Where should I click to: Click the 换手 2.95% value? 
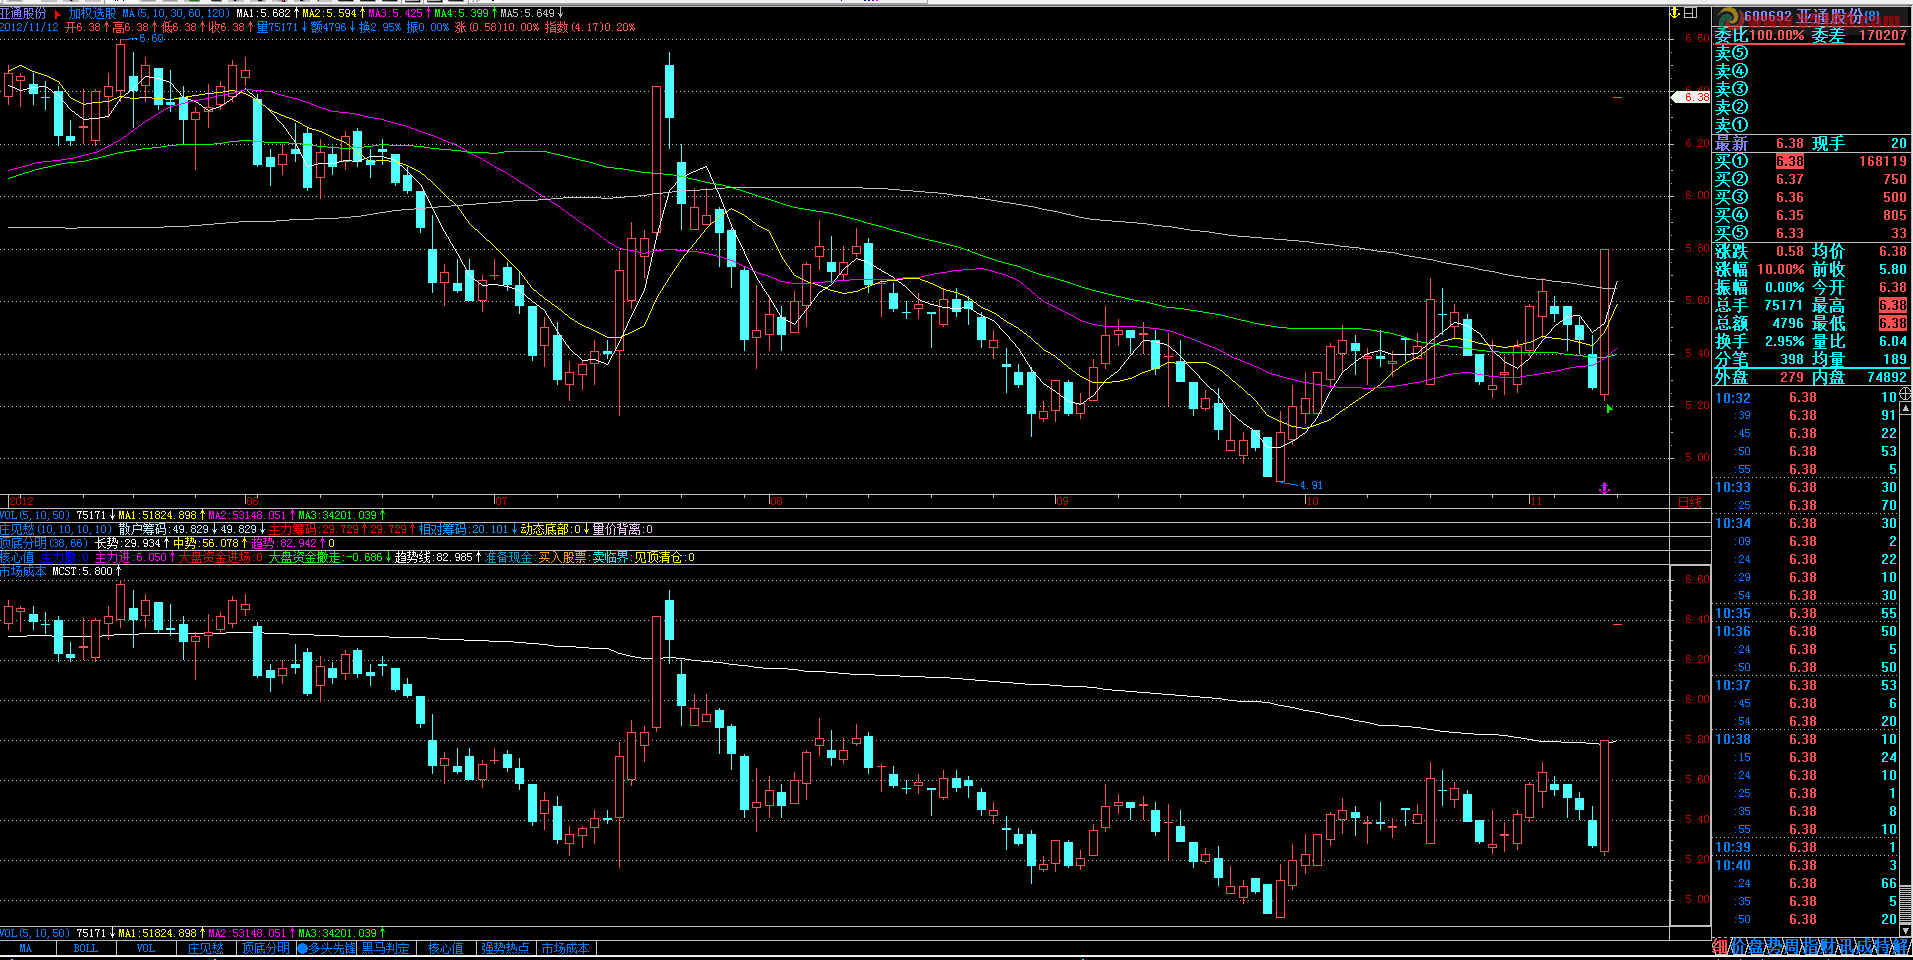1784,341
